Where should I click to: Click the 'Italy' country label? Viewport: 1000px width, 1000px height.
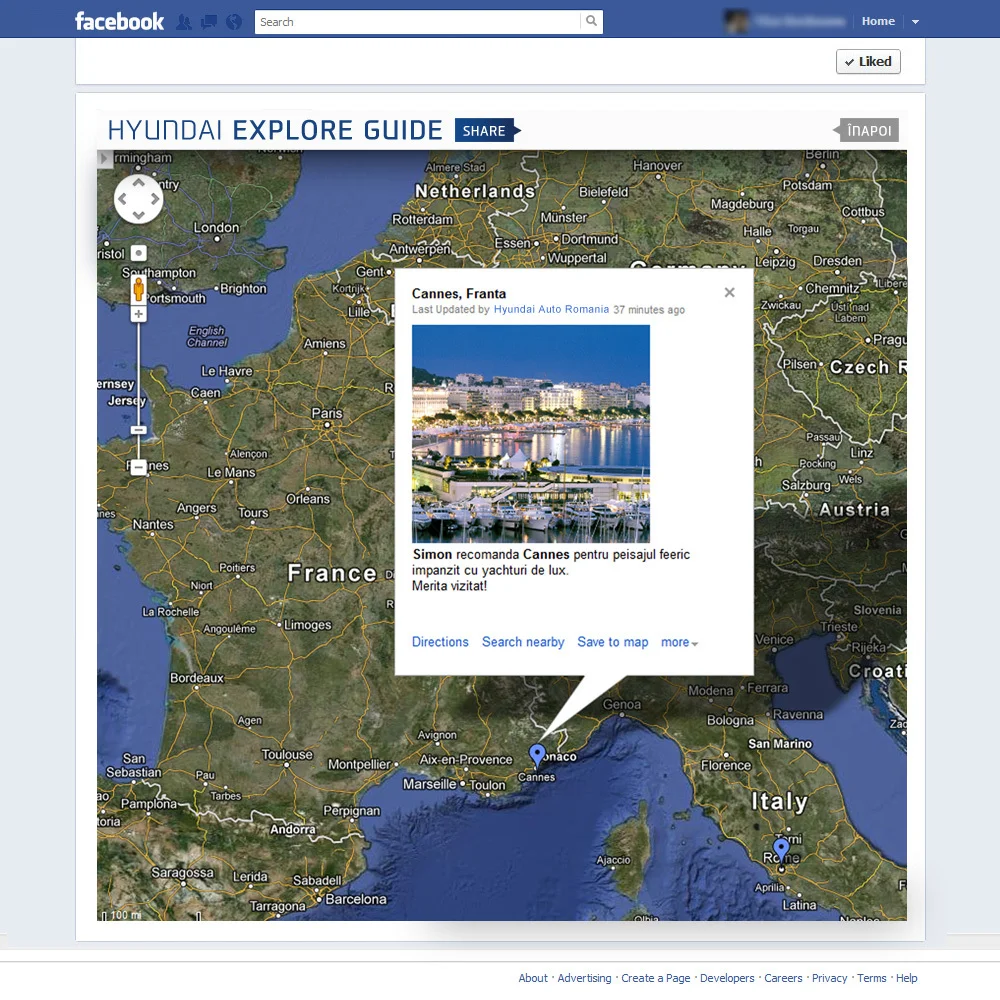tap(779, 801)
